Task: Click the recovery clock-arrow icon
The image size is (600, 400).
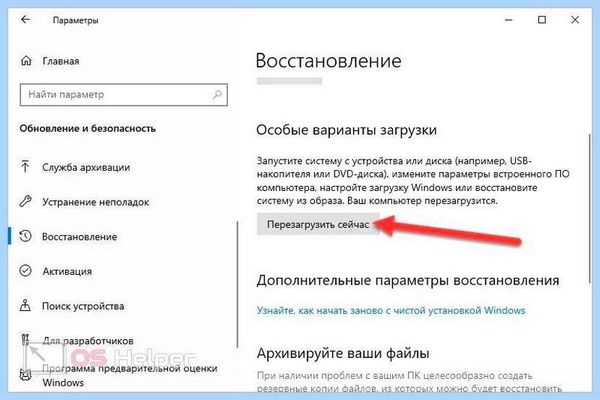Action: click(26, 236)
